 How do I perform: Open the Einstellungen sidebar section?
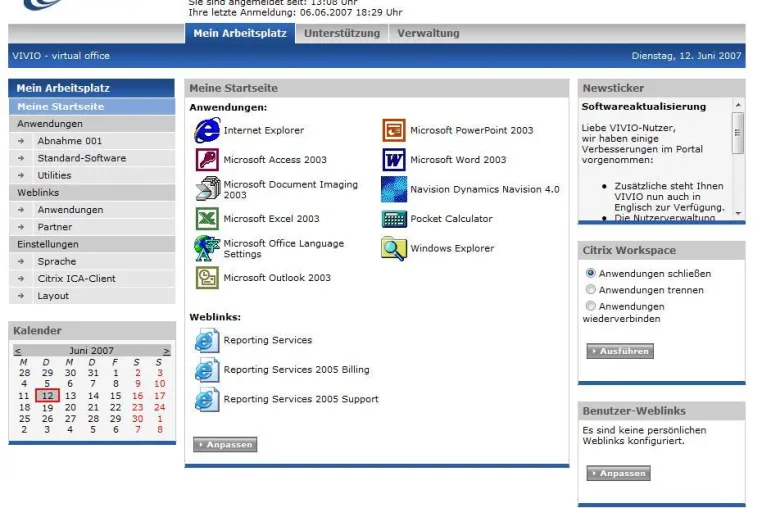(x=92, y=244)
